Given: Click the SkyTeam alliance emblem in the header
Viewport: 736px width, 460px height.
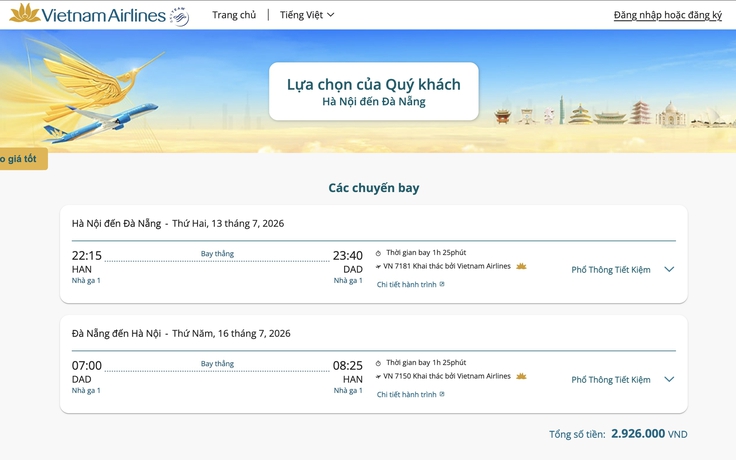Looking at the screenshot, I should click(179, 16).
